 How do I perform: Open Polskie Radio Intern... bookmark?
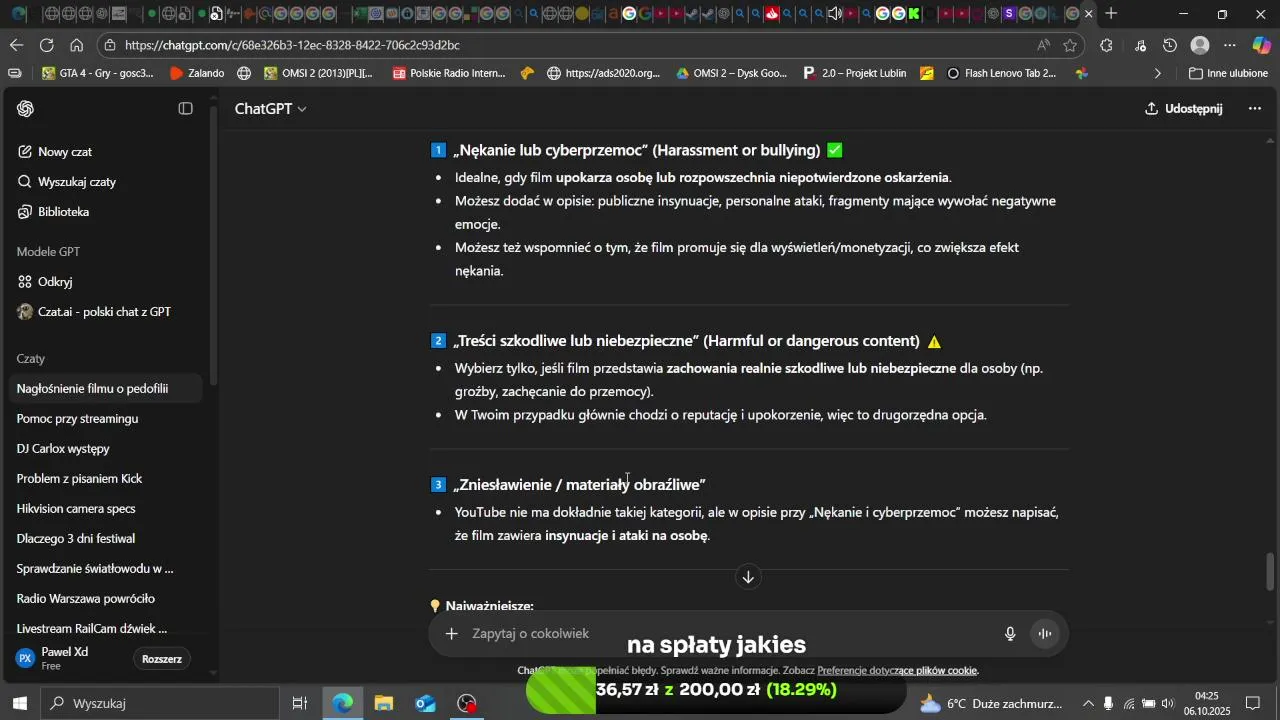pyautogui.click(x=450, y=73)
